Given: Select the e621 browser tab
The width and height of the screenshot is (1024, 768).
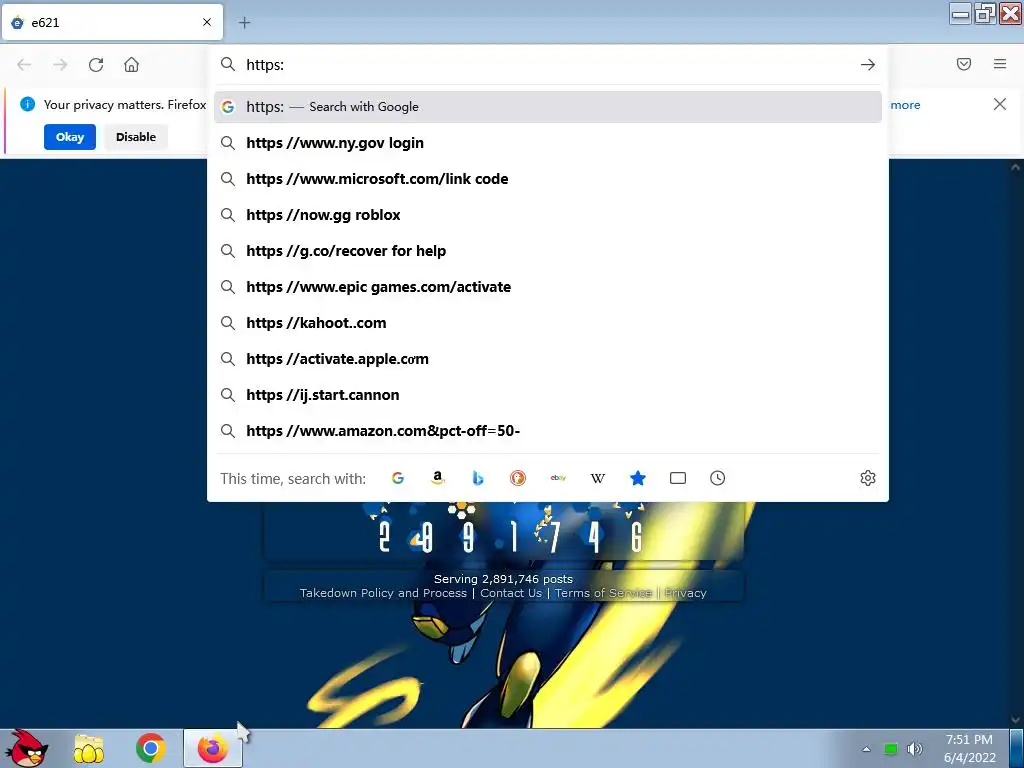Looking at the screenshot, I should click(112, 22).
